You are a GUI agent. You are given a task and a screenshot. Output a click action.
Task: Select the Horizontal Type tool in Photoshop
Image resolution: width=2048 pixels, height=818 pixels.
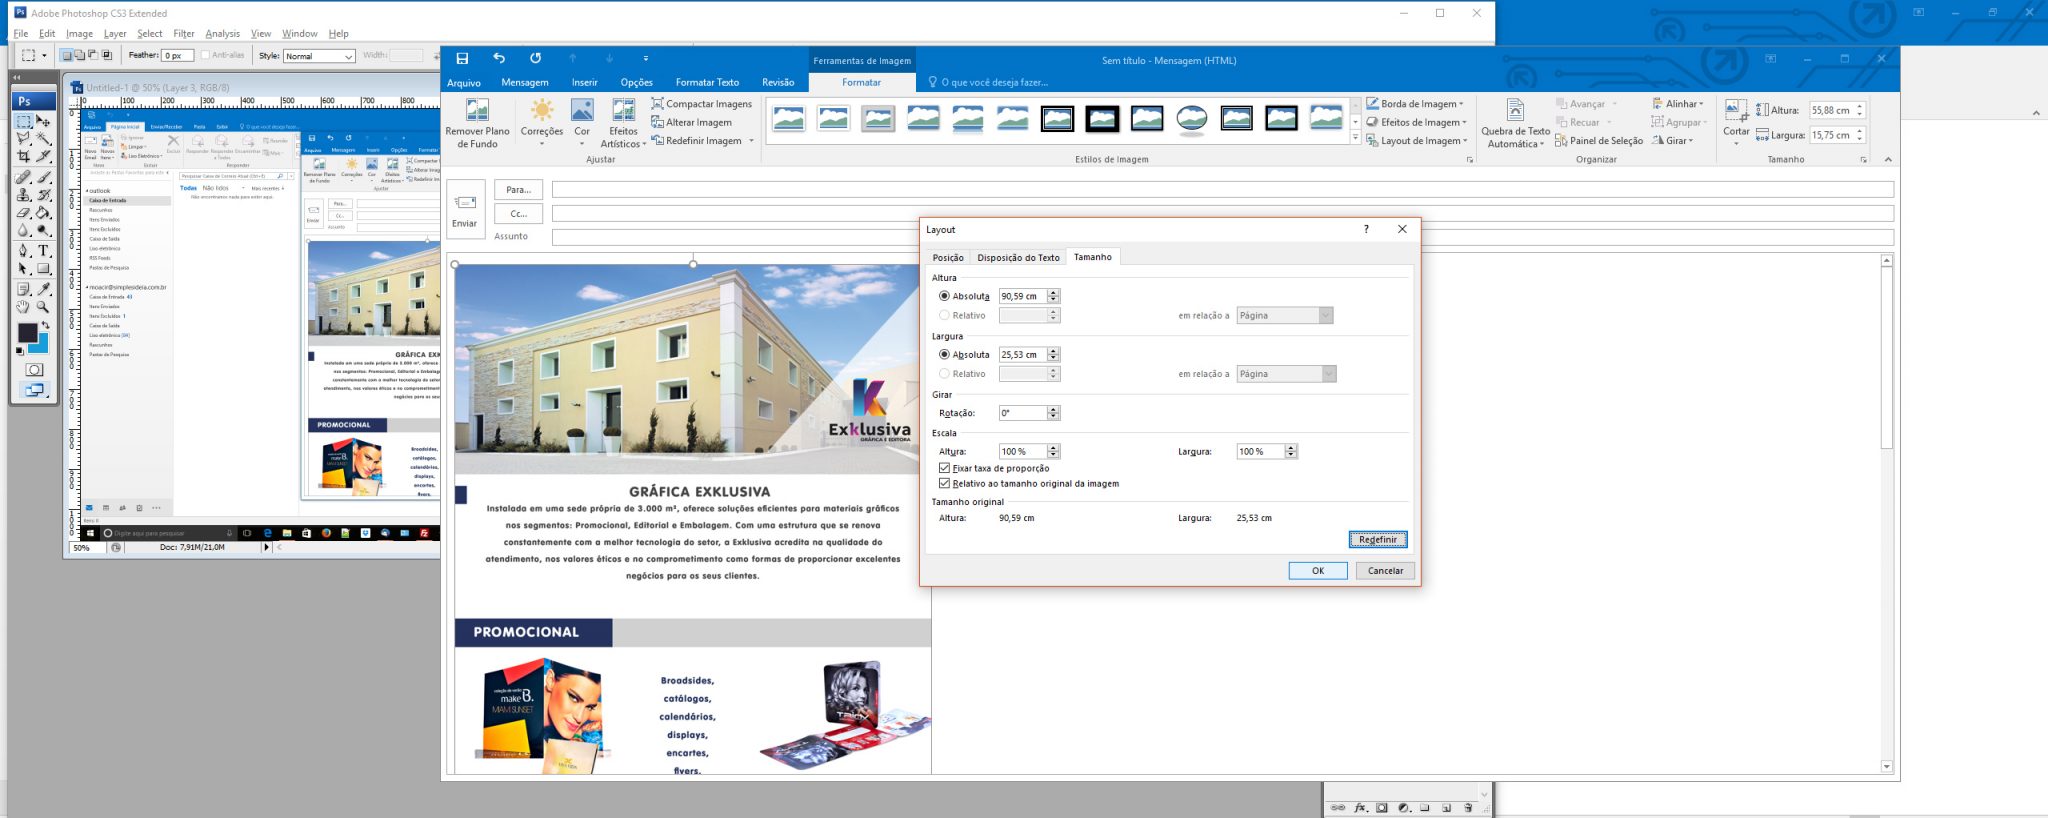(x=43, y=250)
